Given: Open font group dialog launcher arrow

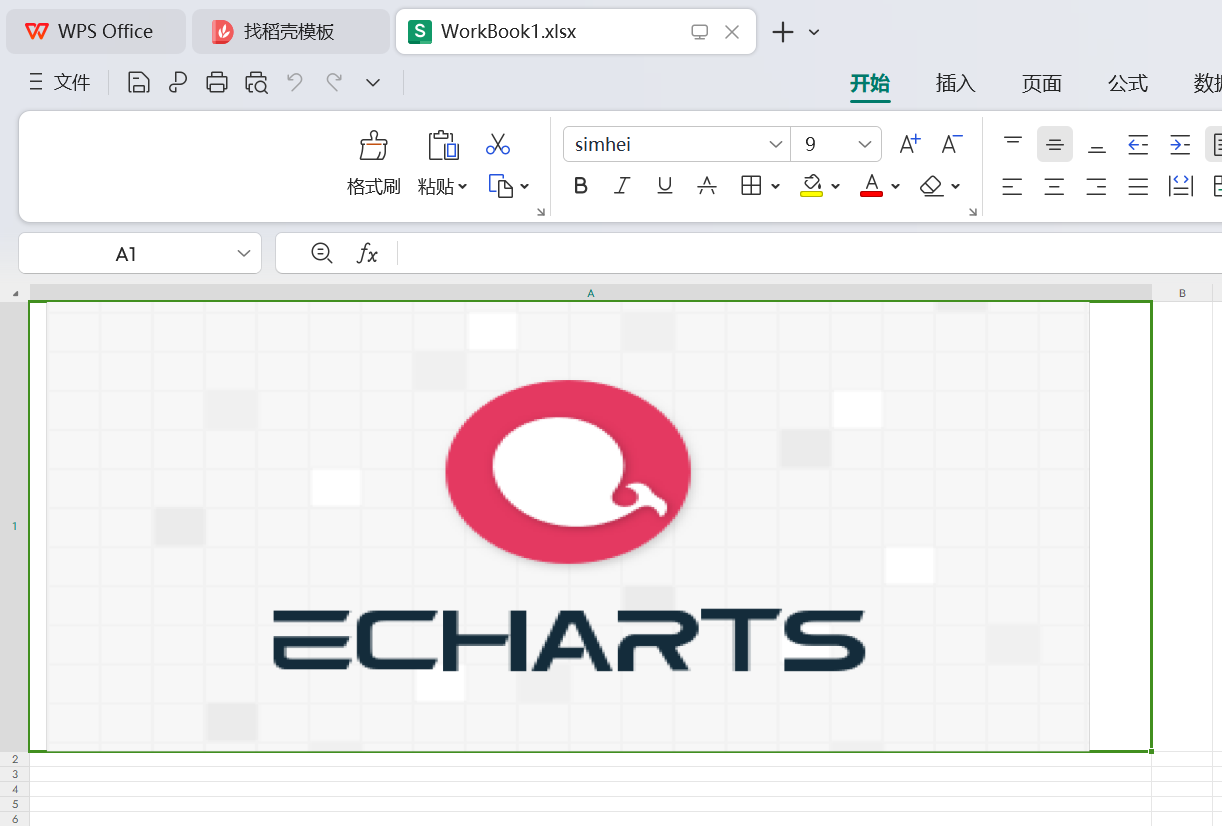Looking at the screenshot, I should [x=973, y=212].
